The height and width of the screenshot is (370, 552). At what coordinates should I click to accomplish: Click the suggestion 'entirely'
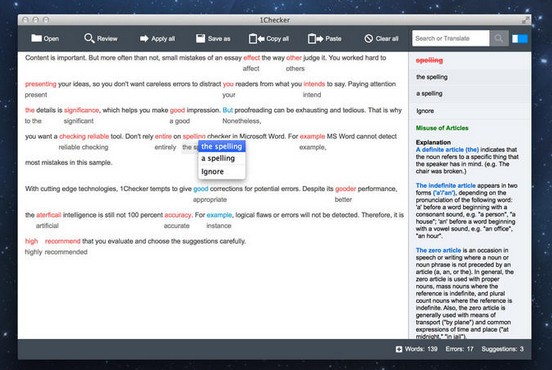click(165, 147)
